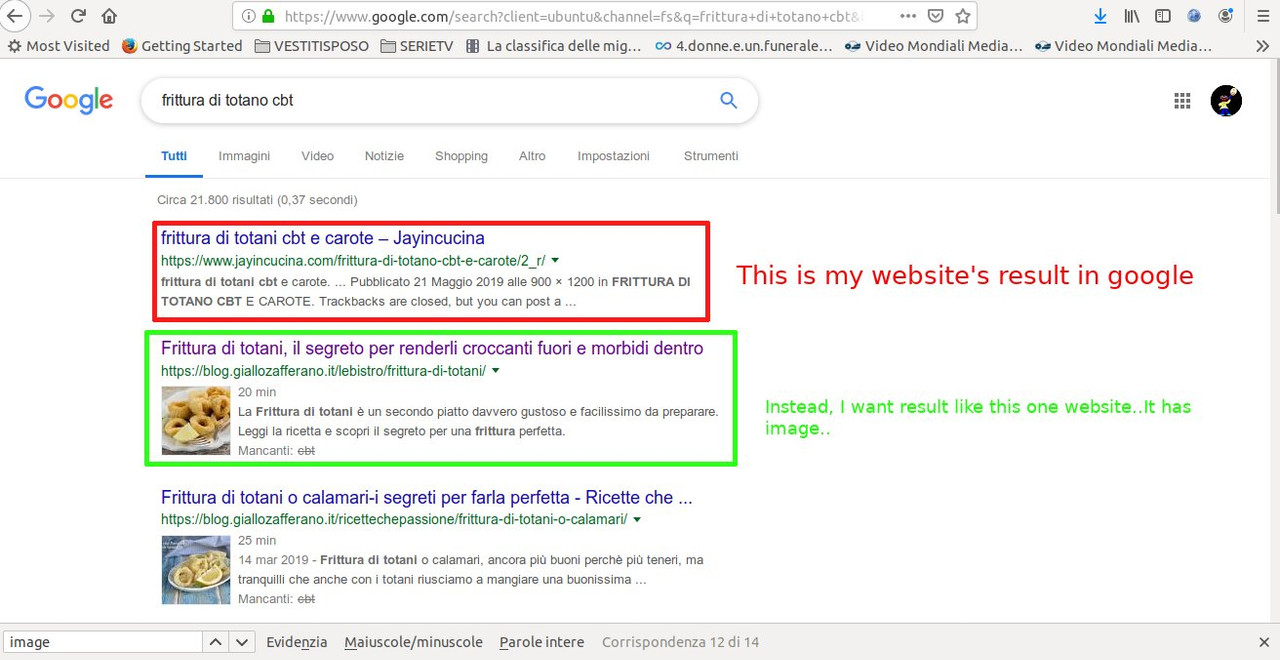Expand dropdown next to ricettechepassione URL
This screenshot has height=660, width=1280.
click(637, 520)
